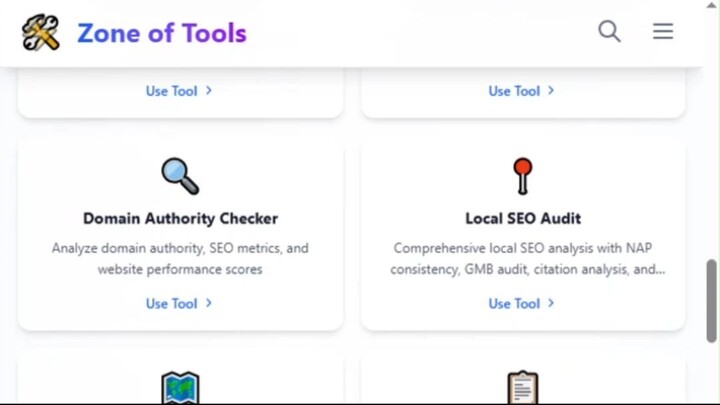Click the magnifying glass icon on the Domain Authority Checker card
Screen dimensions: 720x405
180,176
